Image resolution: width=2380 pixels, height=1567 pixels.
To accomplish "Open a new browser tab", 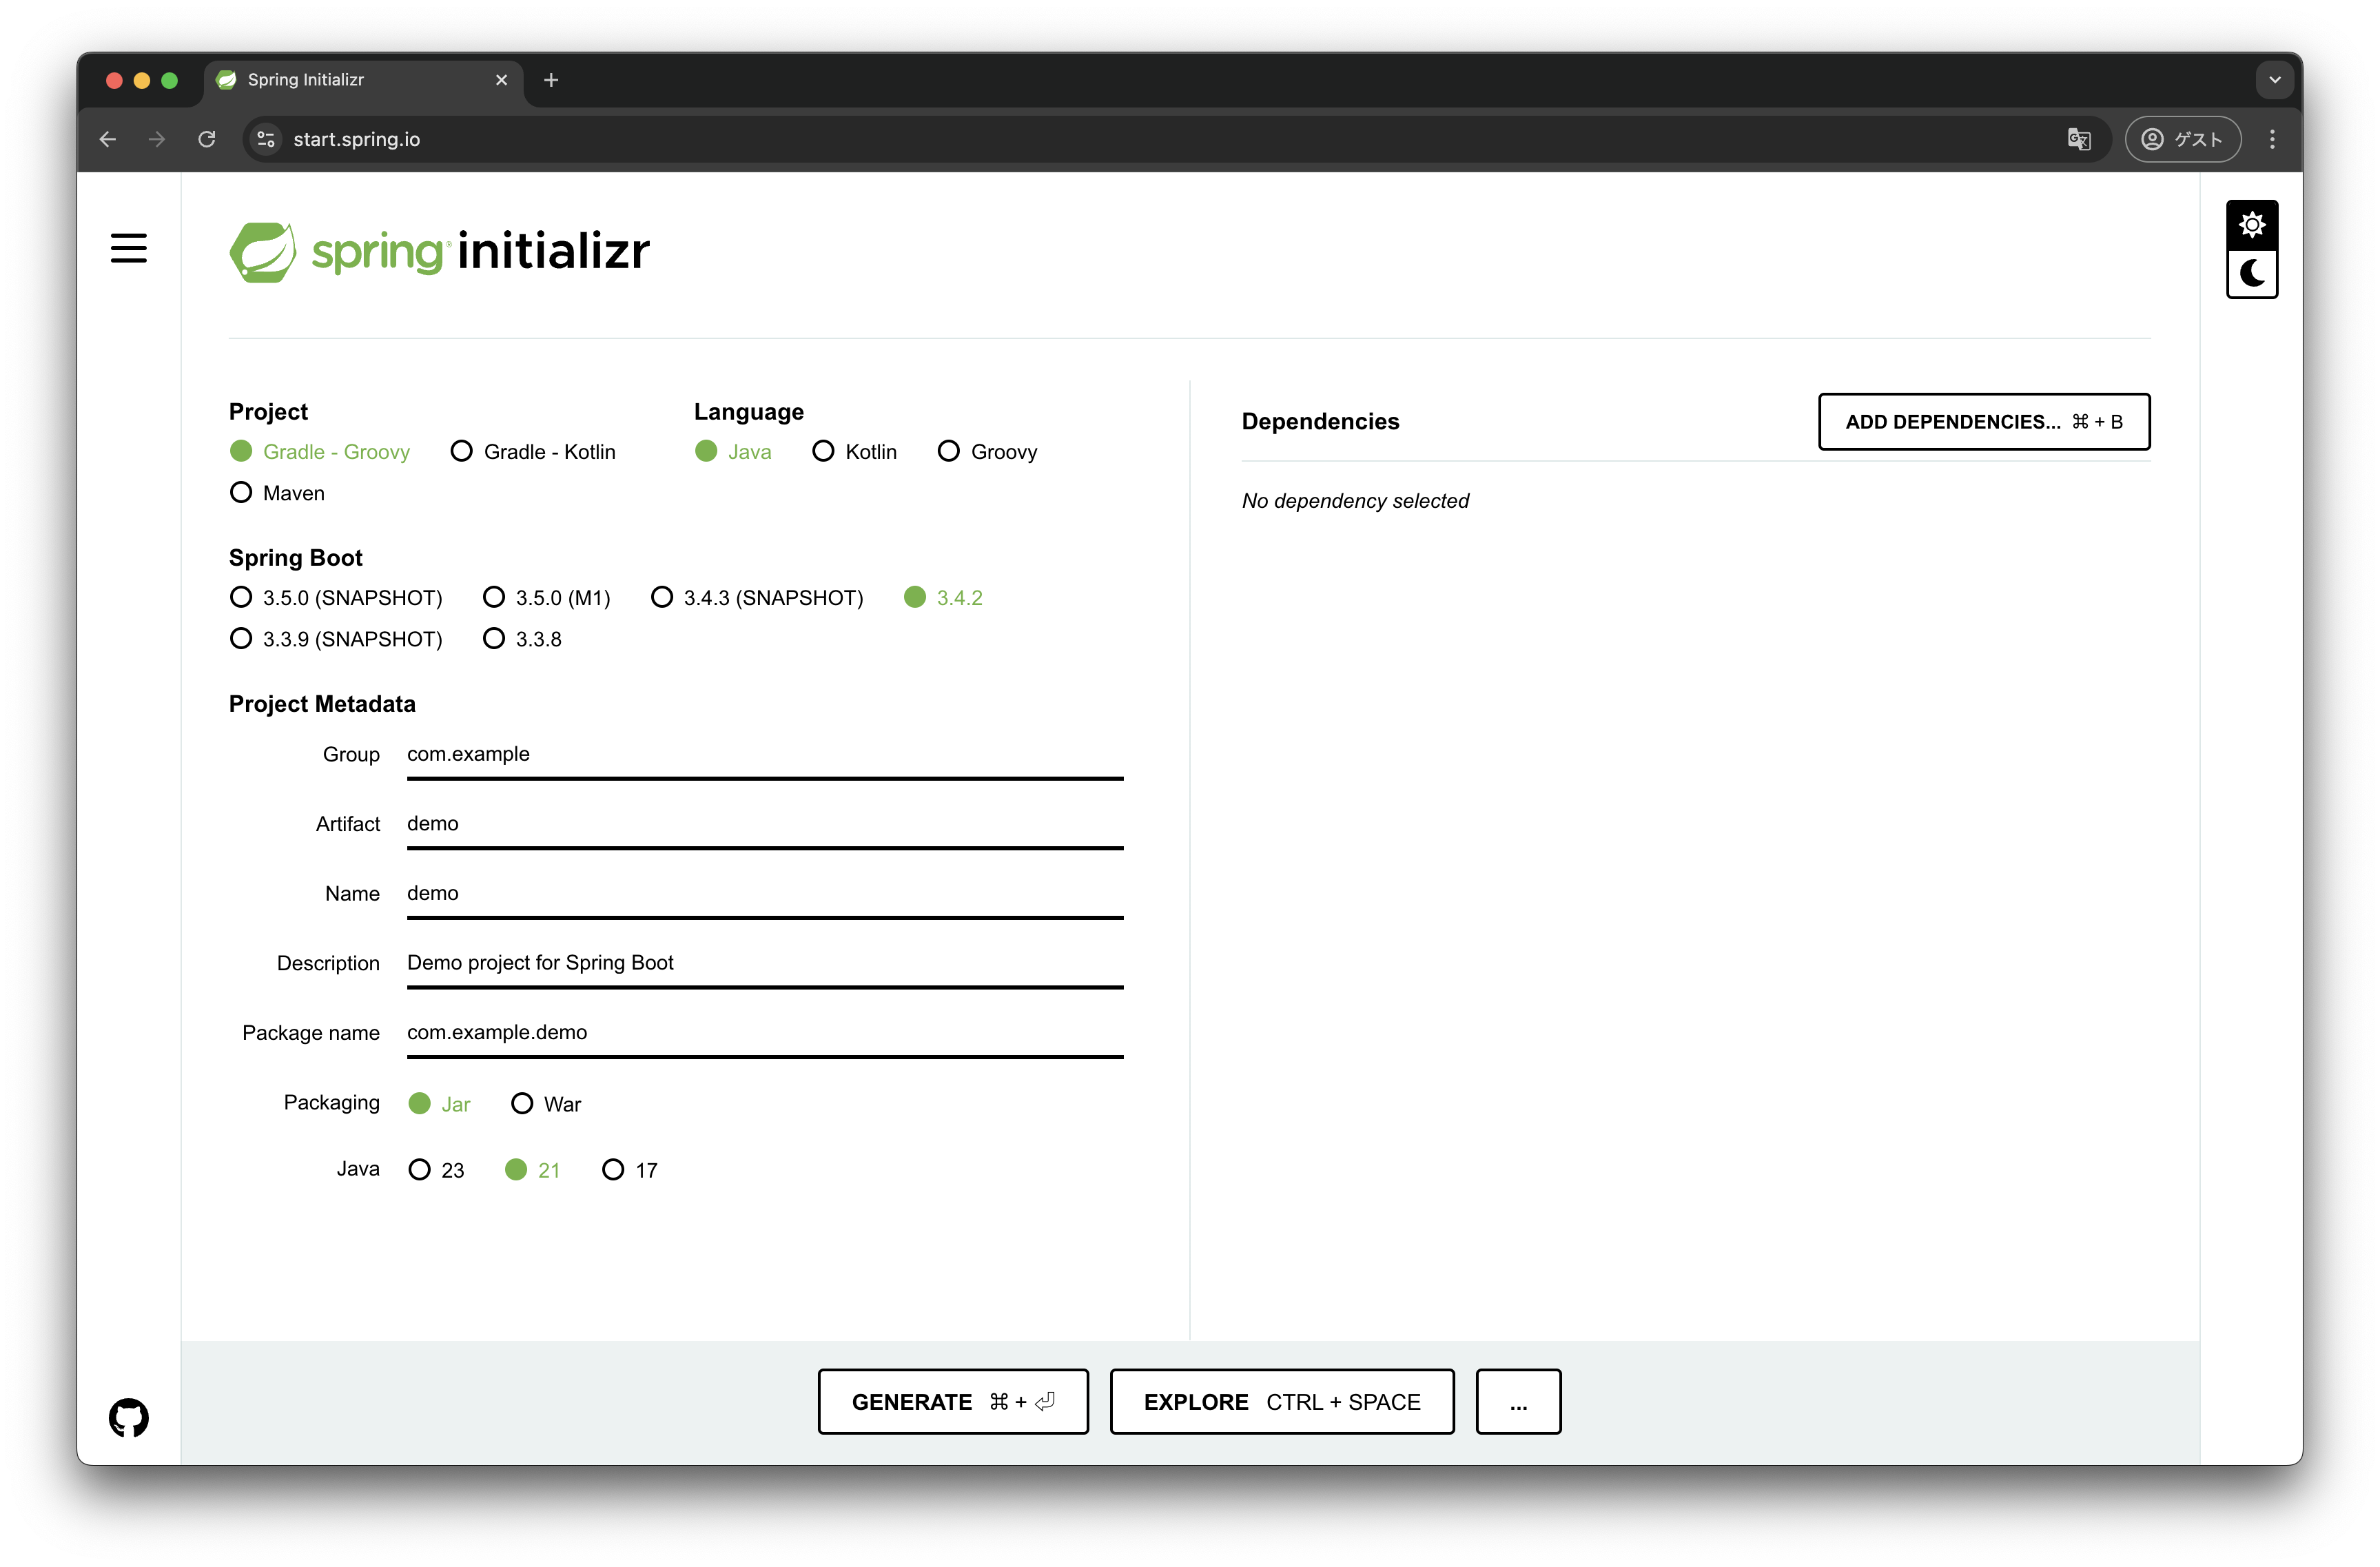I will point(551,80).
